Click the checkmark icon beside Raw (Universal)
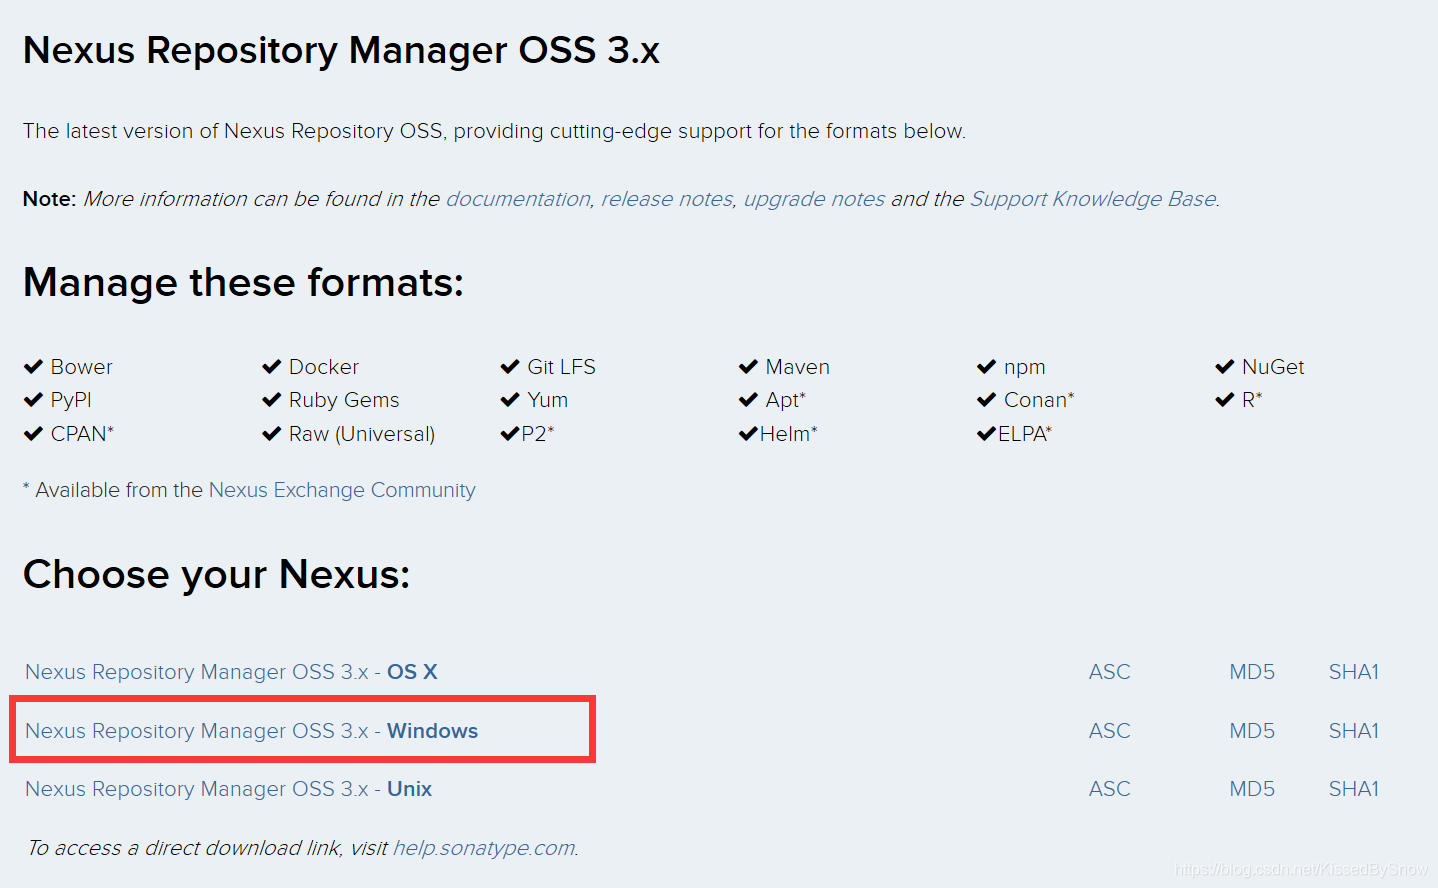The image size is (1438, 888). coord(271,434)
